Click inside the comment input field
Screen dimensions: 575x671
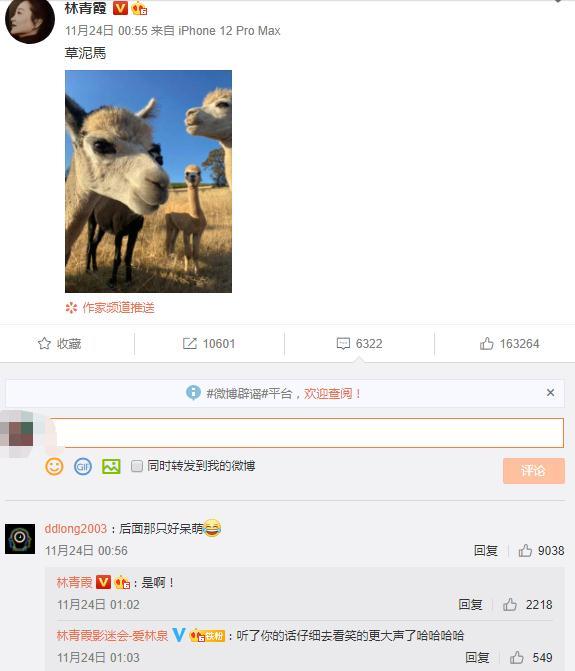[x=307, y=433]
